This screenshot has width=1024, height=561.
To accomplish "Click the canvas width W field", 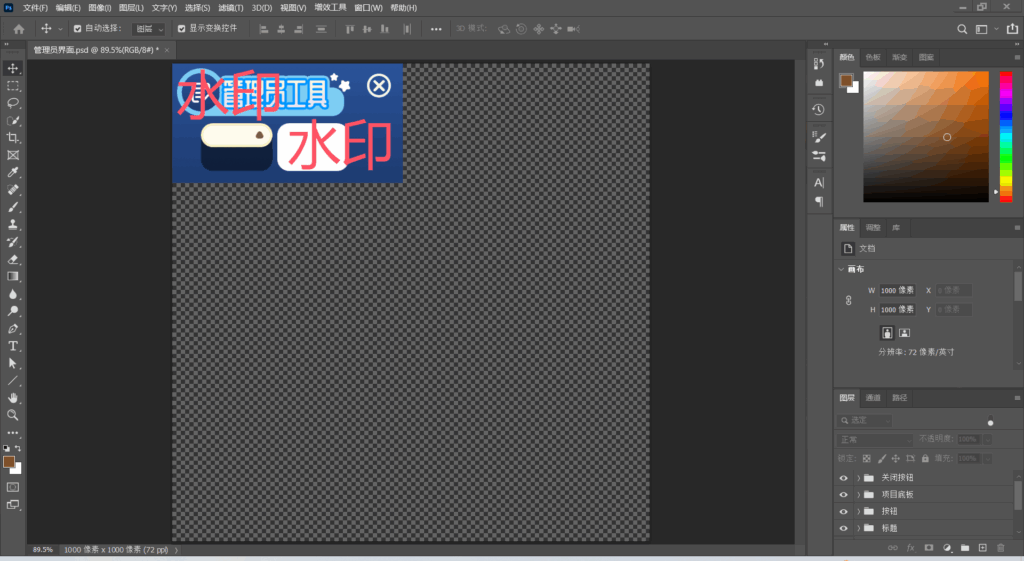I will pyautogui.click(x=889, y=290).
